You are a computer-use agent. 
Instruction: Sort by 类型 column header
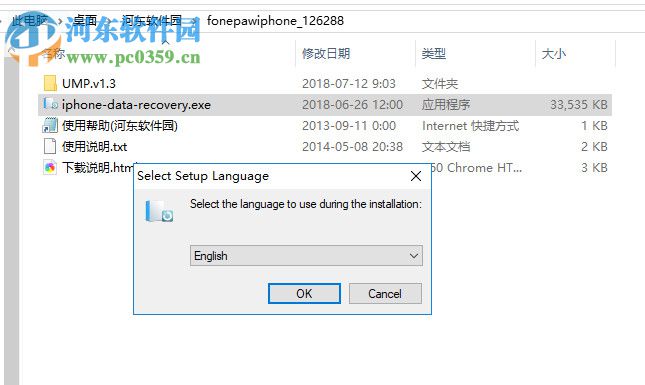click(434, 53)
